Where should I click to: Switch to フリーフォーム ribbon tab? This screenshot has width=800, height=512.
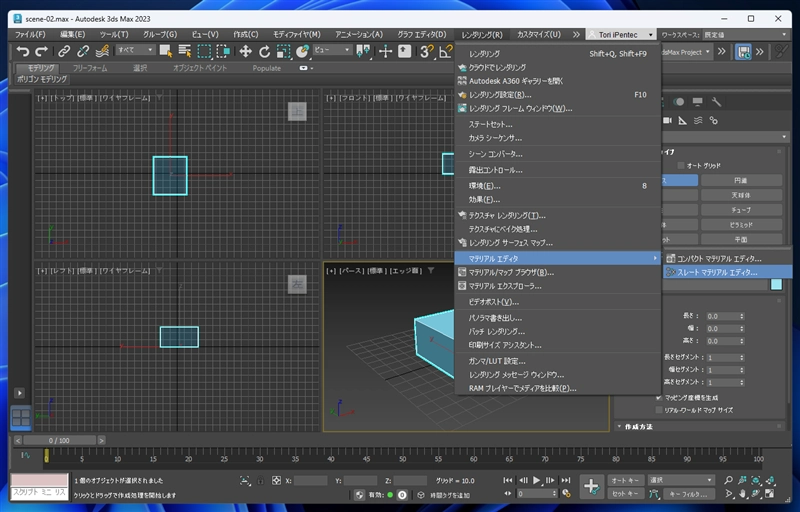click(90, 68)
